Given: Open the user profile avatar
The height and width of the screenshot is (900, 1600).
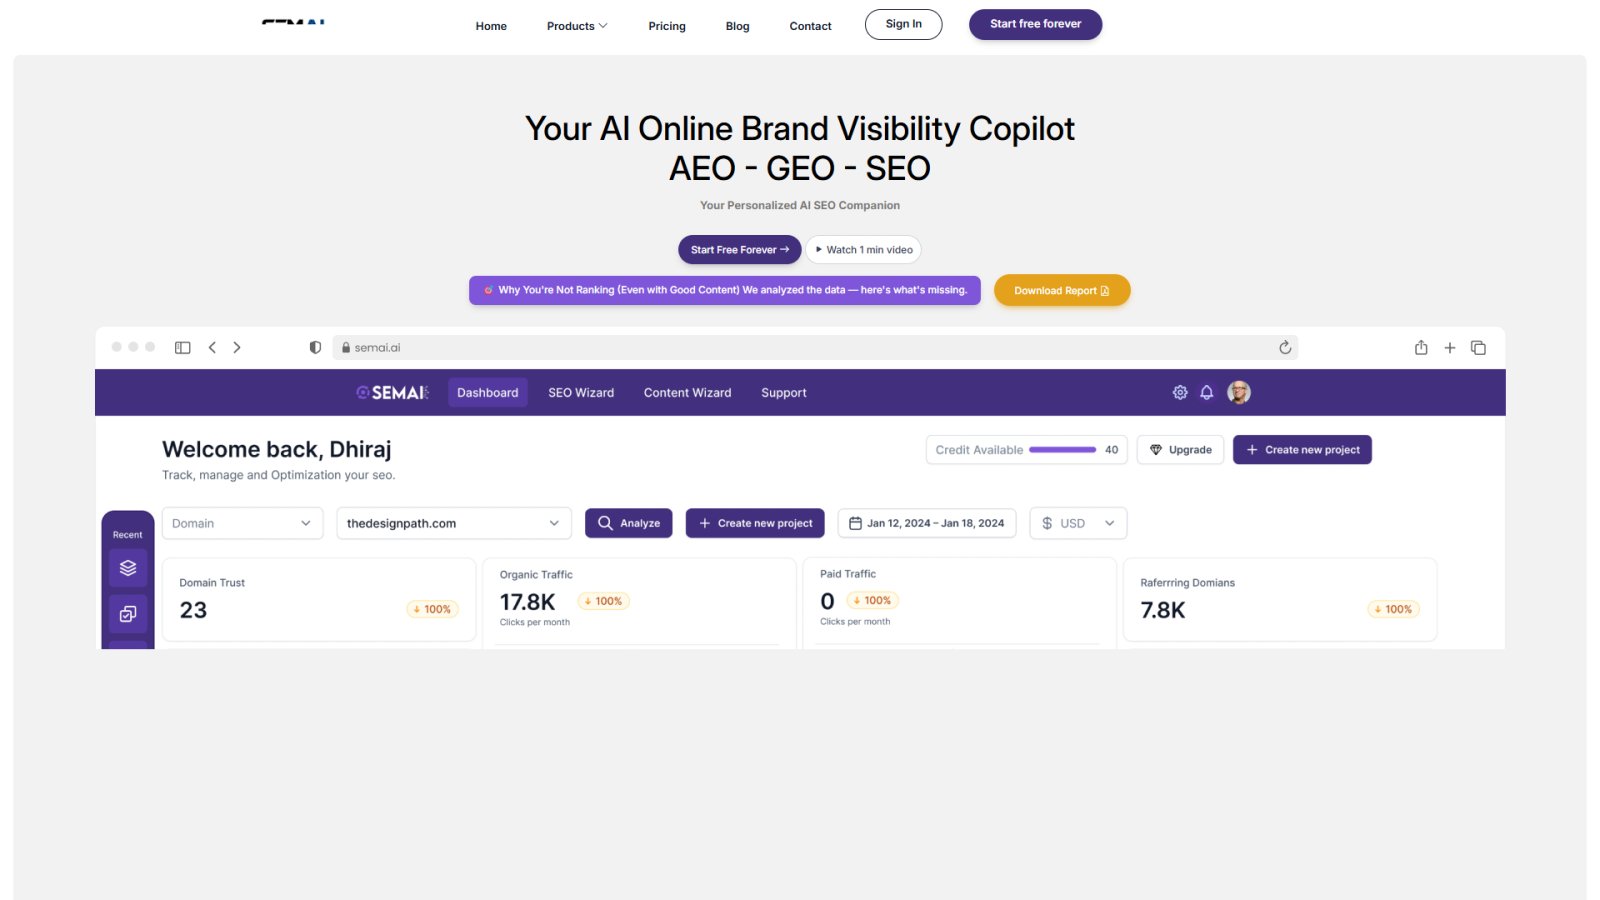Looking at the screenshot, I should pos(1239,392).
